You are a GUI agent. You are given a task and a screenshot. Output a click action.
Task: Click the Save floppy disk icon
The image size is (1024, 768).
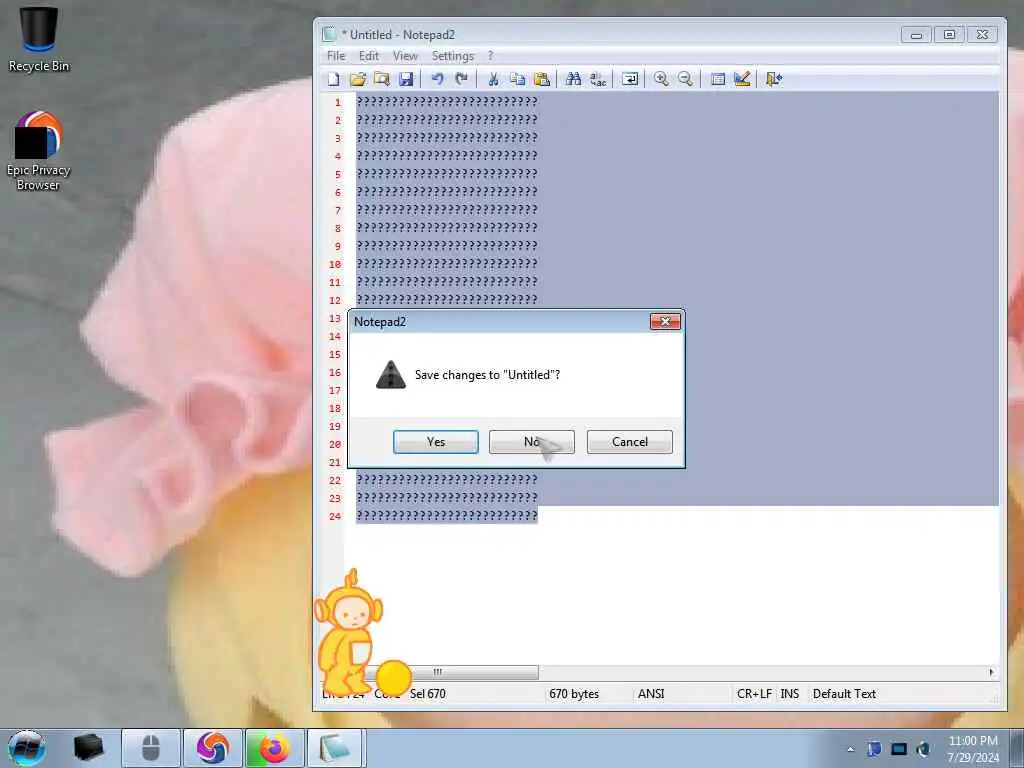click(406, 79)
